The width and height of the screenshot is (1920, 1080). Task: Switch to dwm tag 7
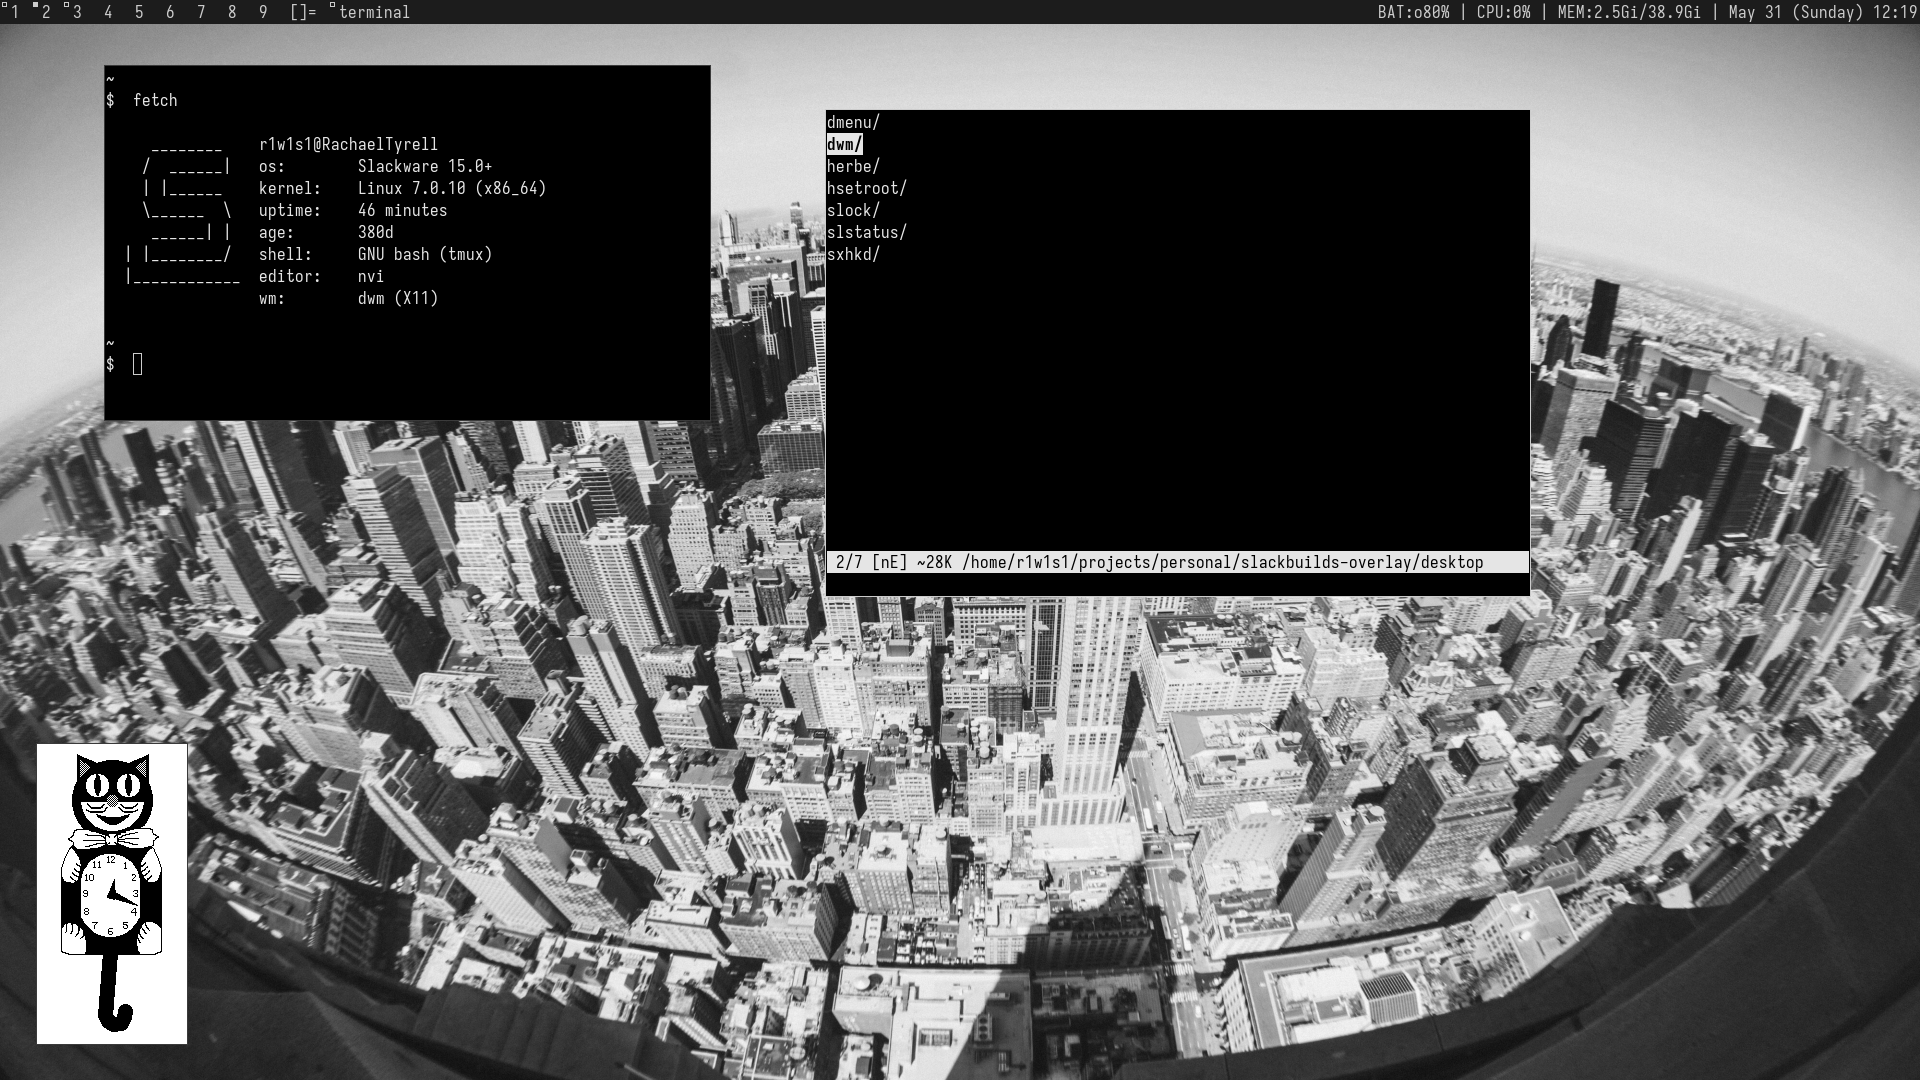point(201,12)
